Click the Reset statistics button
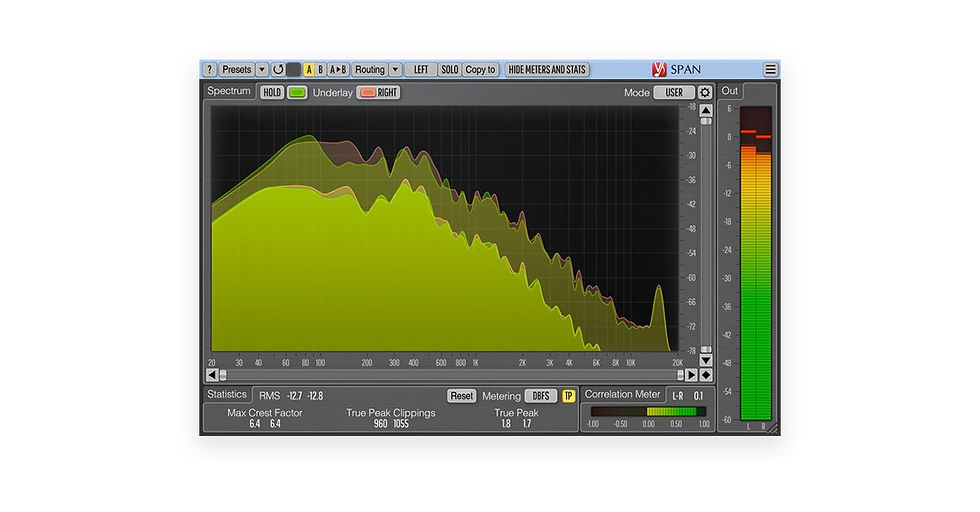This screenshot has height=512, width=980. click(462, 396)
